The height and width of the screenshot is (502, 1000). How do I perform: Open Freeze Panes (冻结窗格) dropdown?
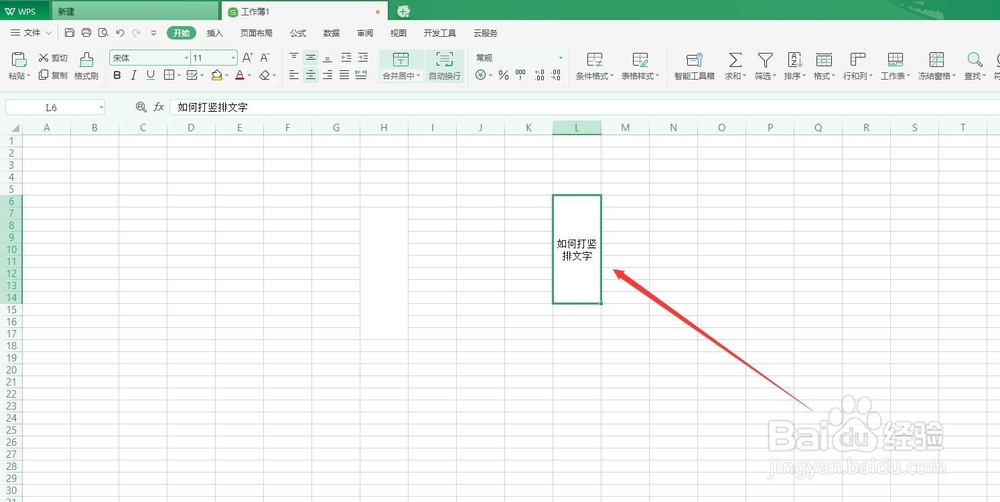[937, 66]
